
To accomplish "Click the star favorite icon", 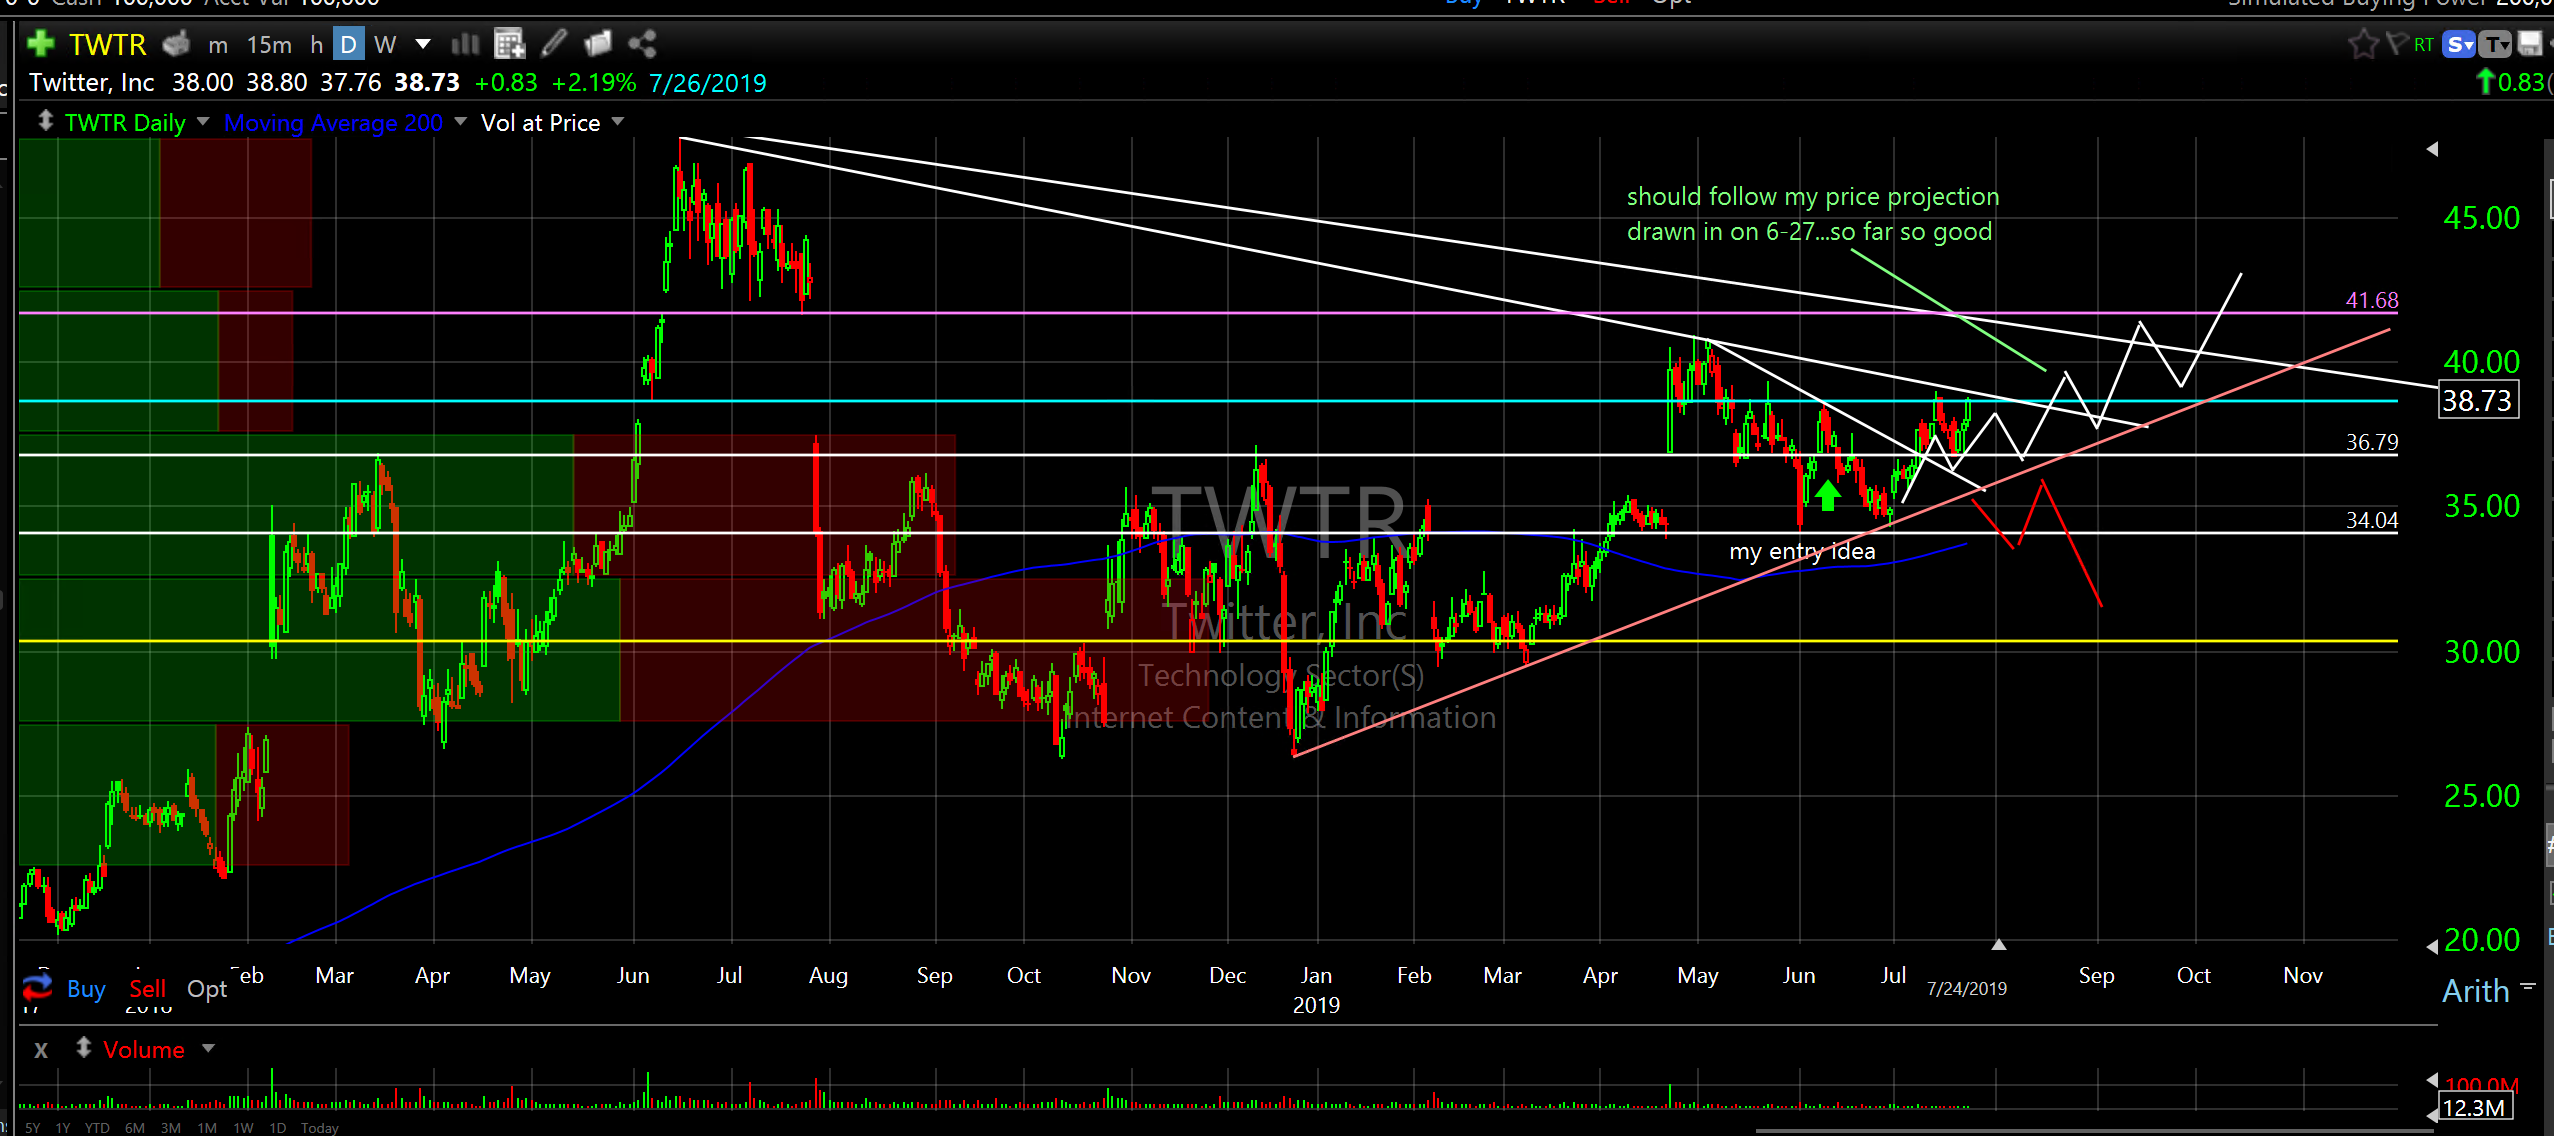I will [x=2363, y=44].
